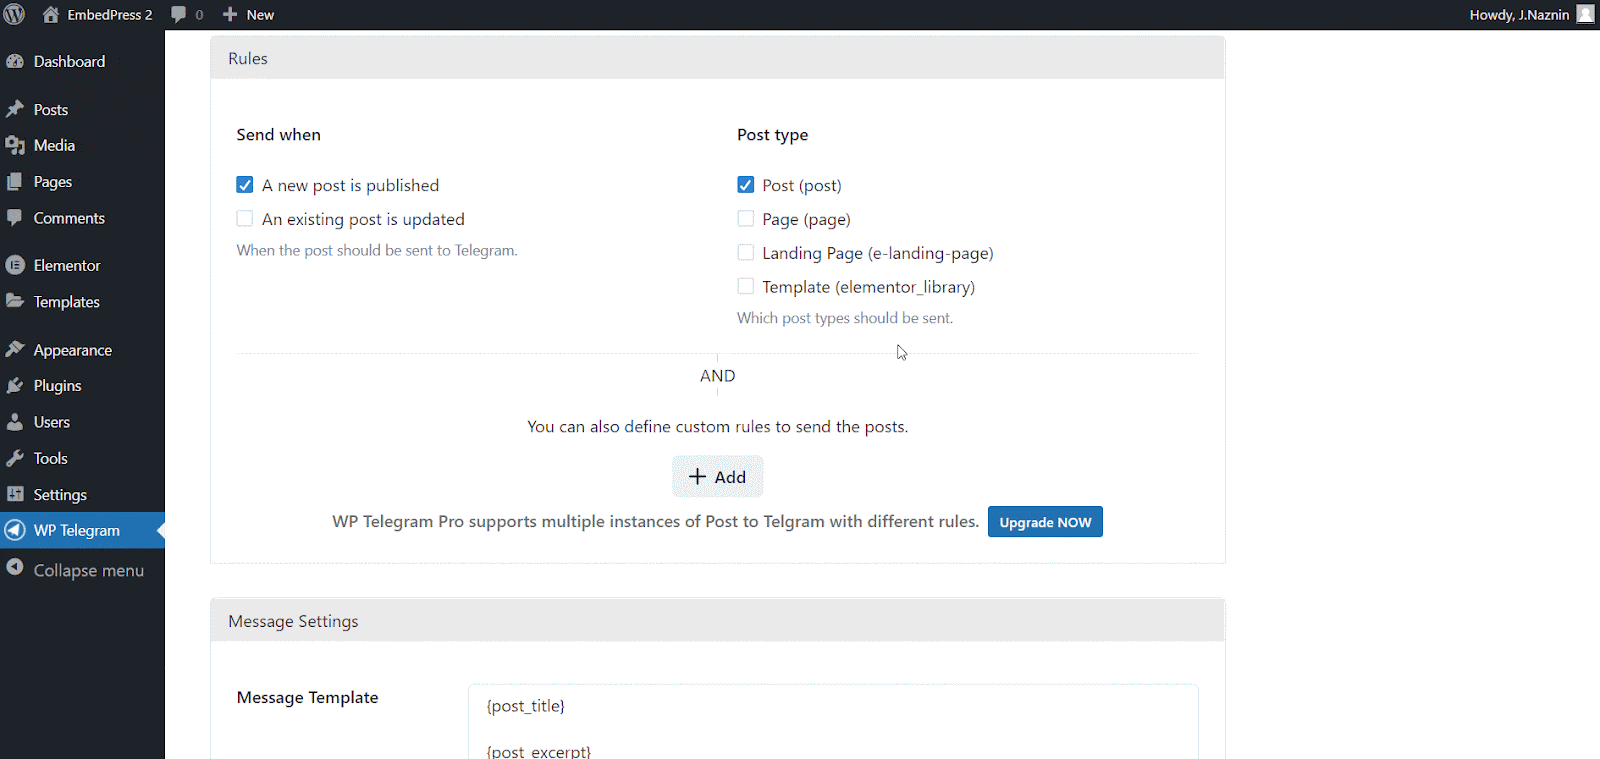The height and width of the screenshot is (759, 1600).
Task: Click inside the Message Template text area
Action: pos(833,722)
